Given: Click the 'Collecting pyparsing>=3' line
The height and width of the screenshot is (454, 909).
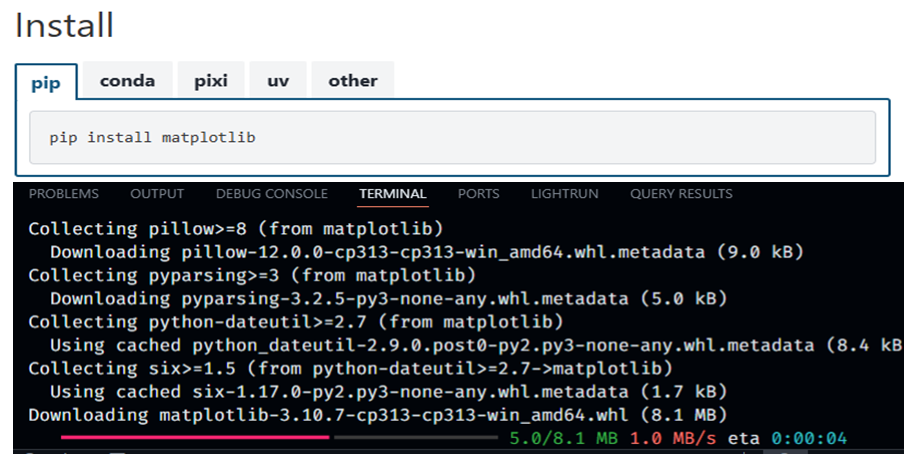Looking at the screenshot, I should click(252, 275).
